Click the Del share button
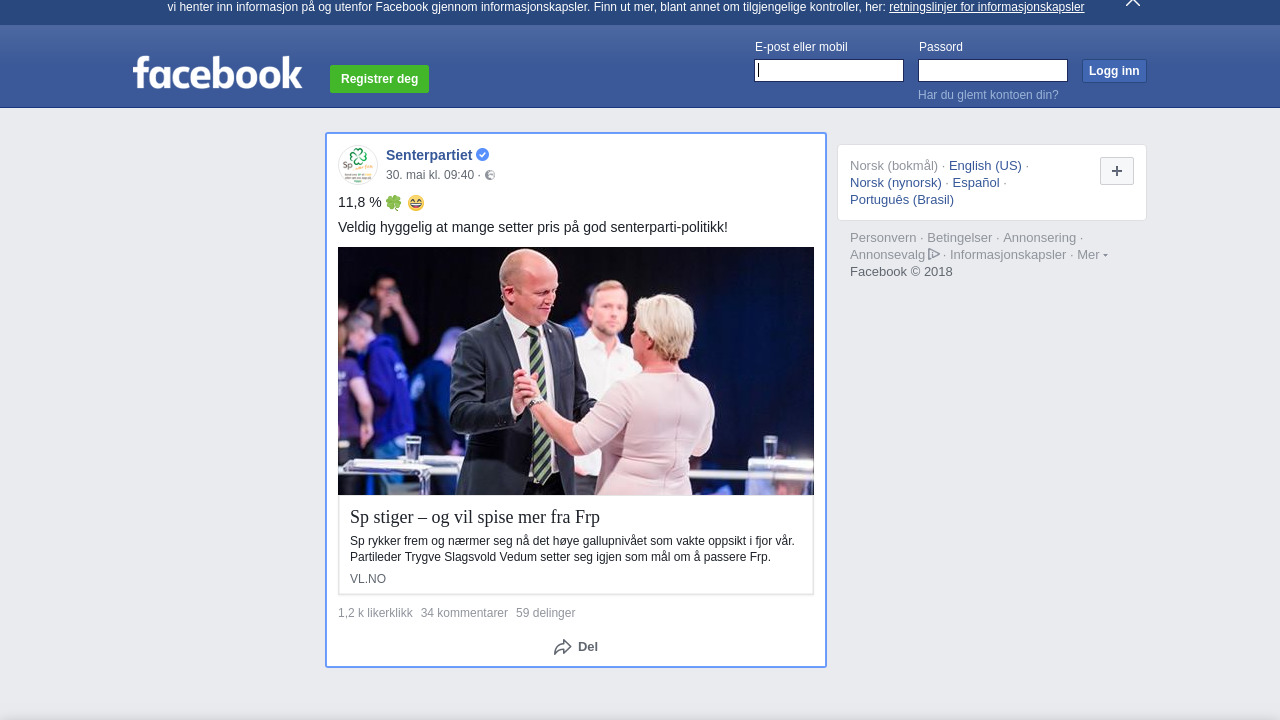The height and width of the screenshot is (720, 1280). tap(576, 647)
